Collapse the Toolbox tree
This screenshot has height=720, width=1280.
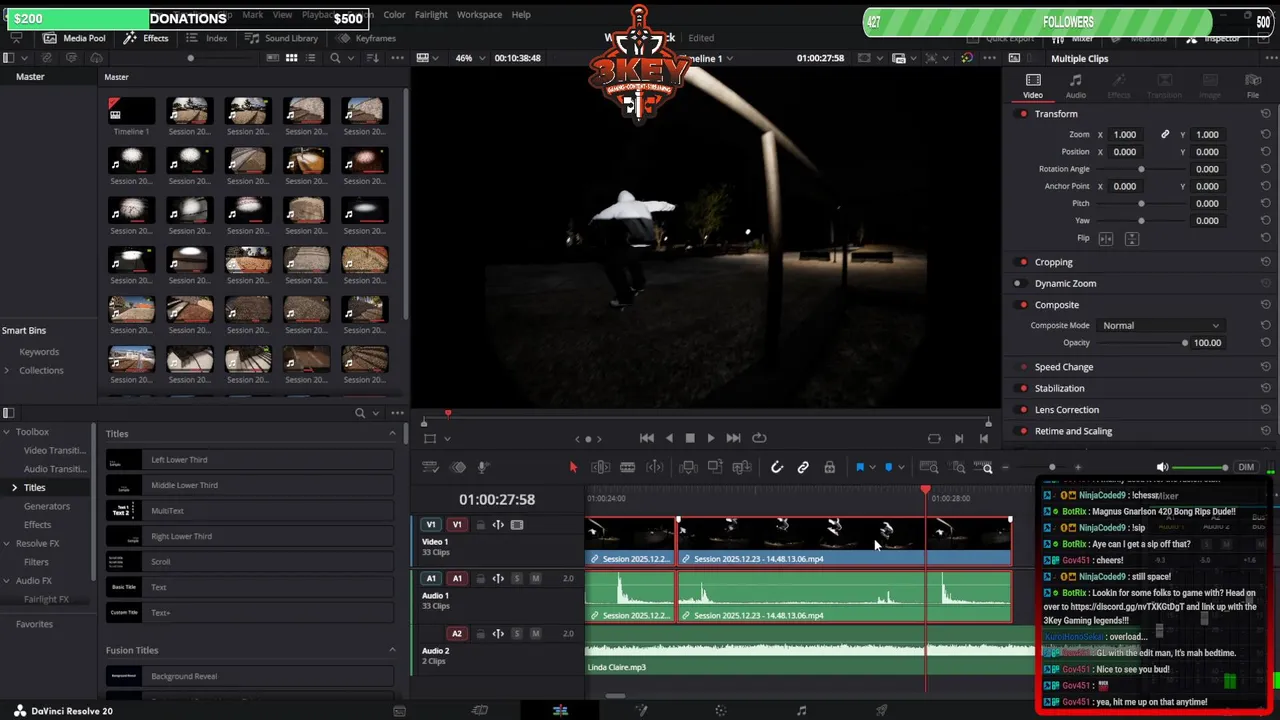coord(7,432)
